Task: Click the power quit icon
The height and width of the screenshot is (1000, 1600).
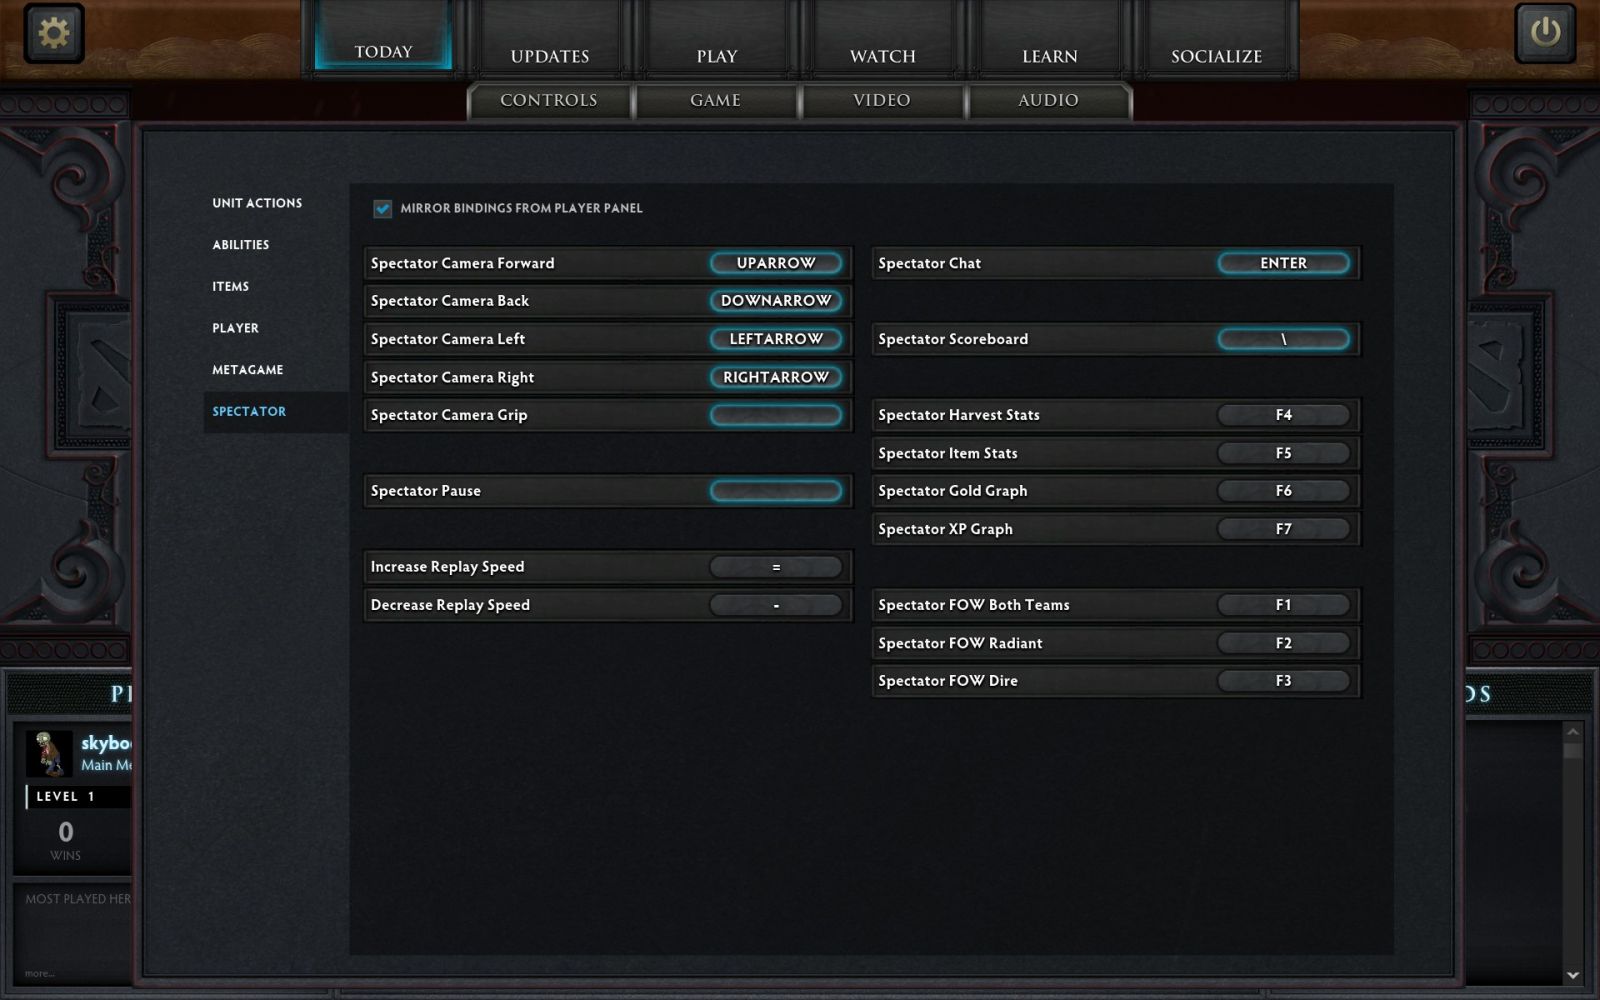Action: pos(1544,33)
